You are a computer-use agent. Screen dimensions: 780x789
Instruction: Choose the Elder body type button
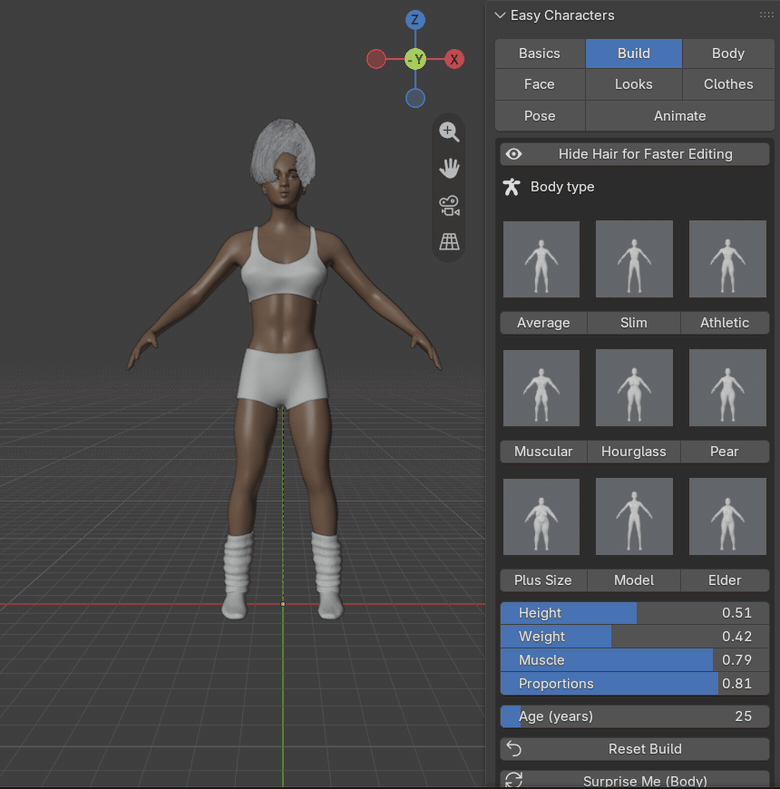tap(725, 580)
